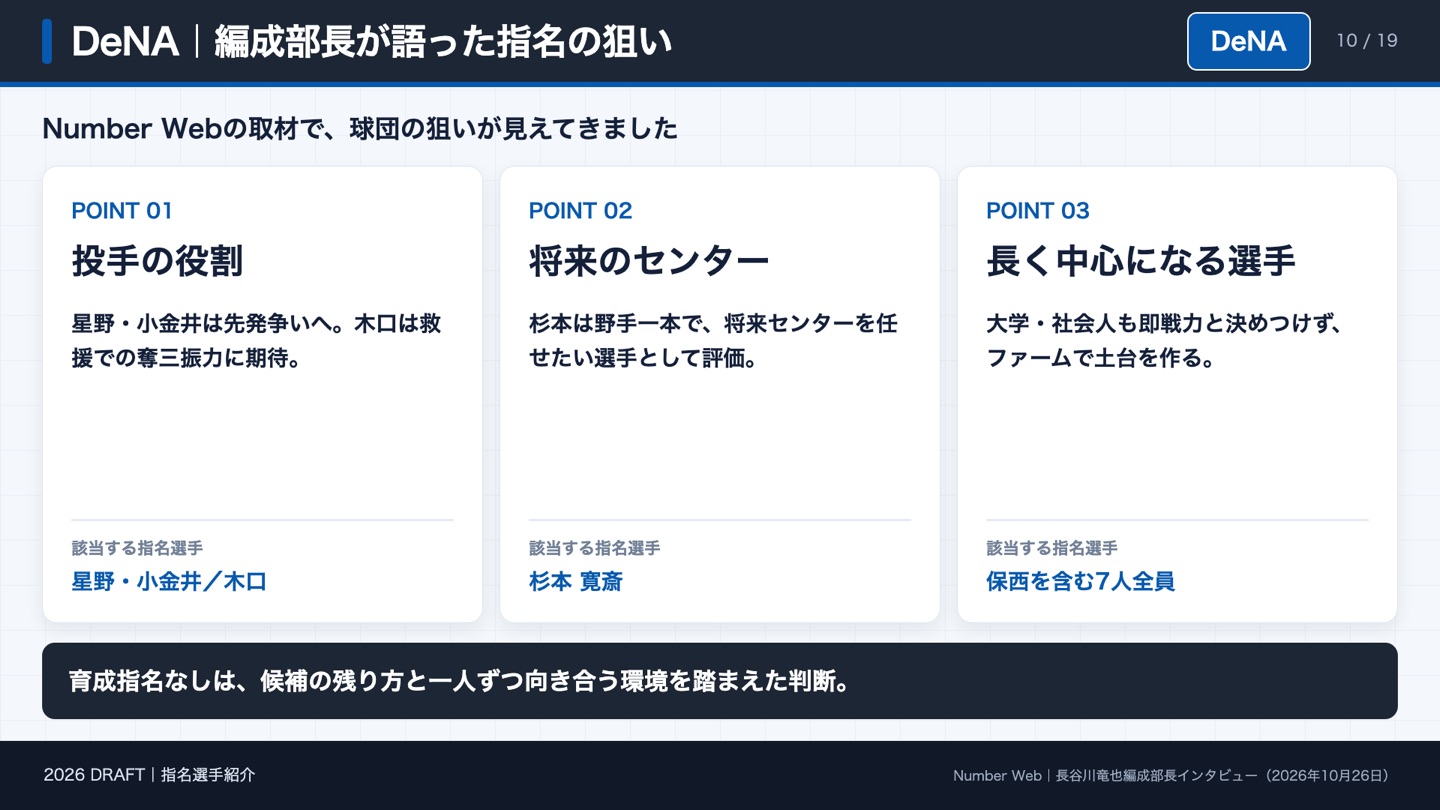Select the heading 将来のセンター
The width and height of the screenshot is (1440, 810).
click(x=649, y=261)
